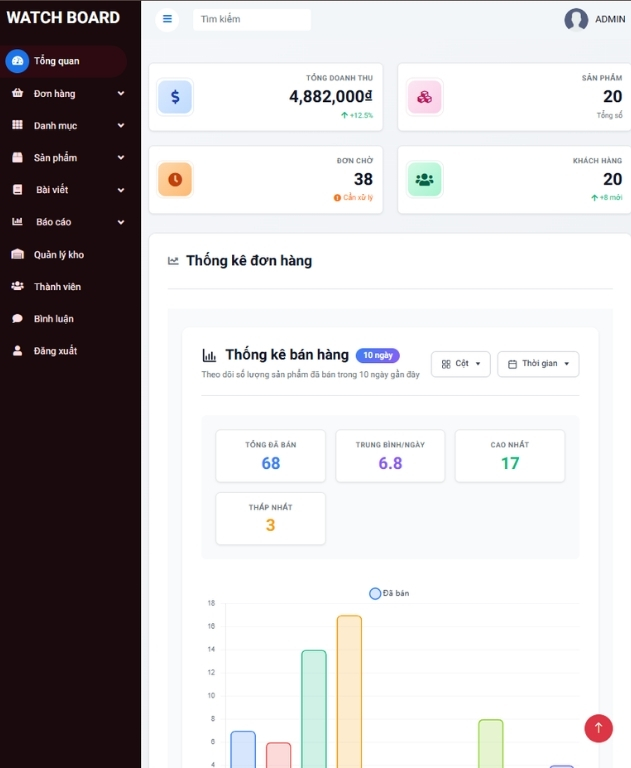Open the Thời gian period dropdown
The width and height of the screenshot is (631, 768).
tap(538, 364)
